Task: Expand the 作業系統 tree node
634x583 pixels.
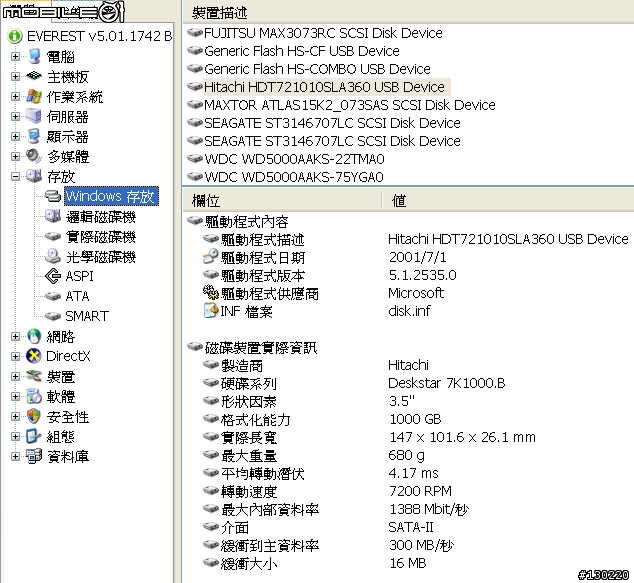Action: (x=15, y=97)
